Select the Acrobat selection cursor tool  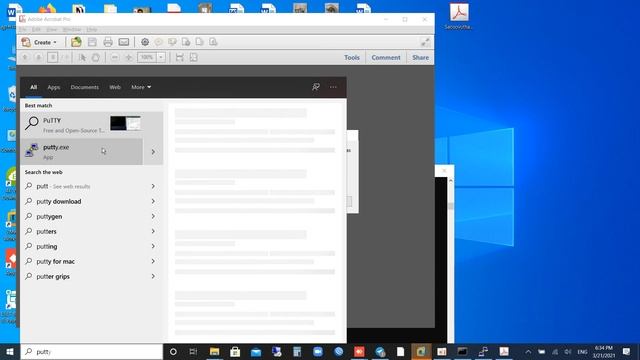(x=82, y=58)
